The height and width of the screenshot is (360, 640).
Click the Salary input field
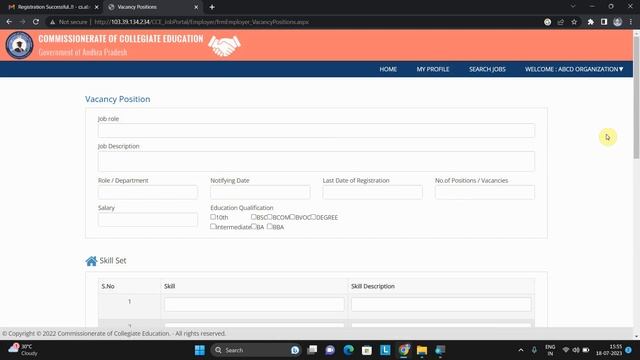pos(148,220)
